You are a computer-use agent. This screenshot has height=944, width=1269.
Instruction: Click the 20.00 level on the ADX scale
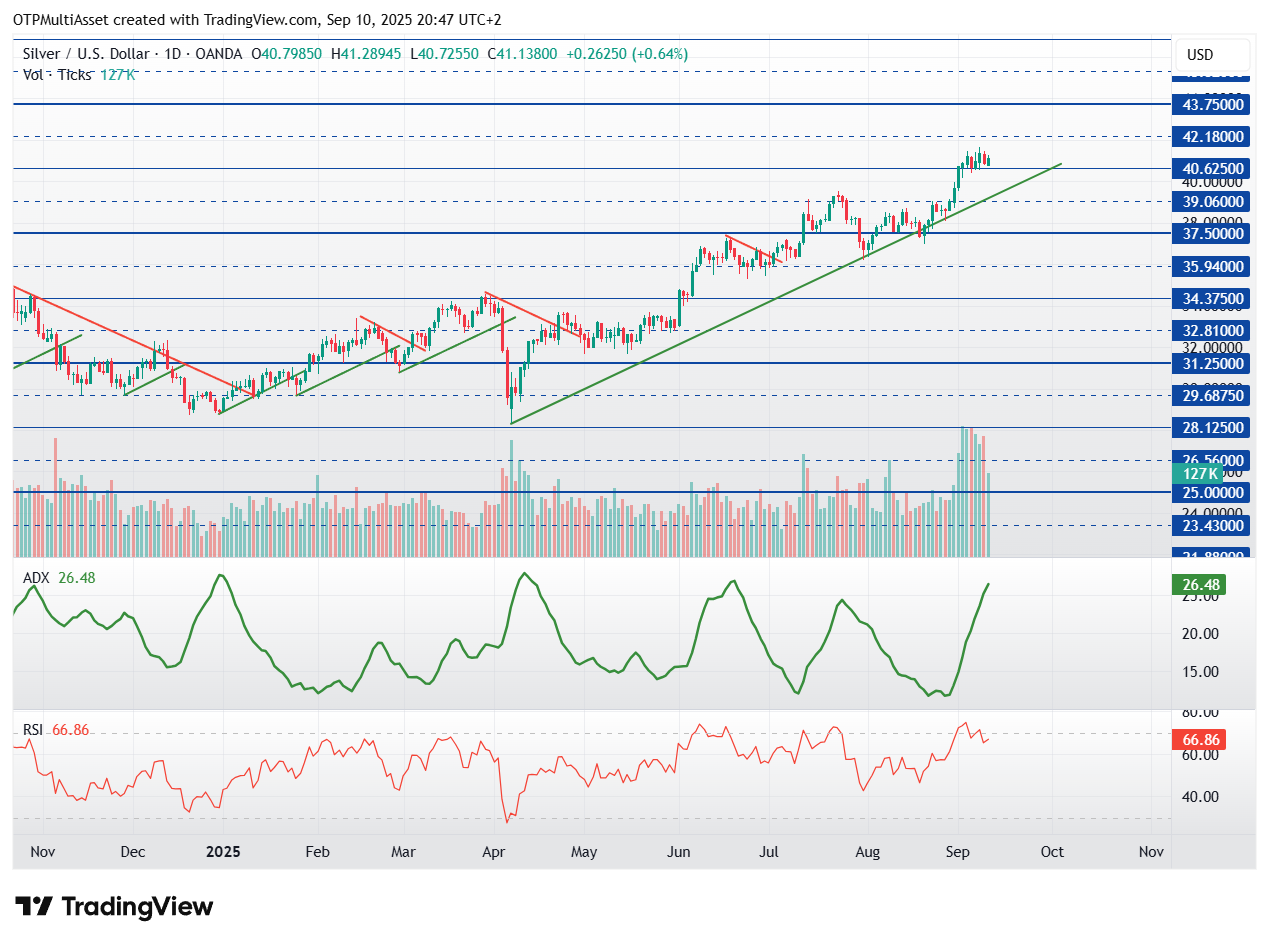pos(1199,633)
